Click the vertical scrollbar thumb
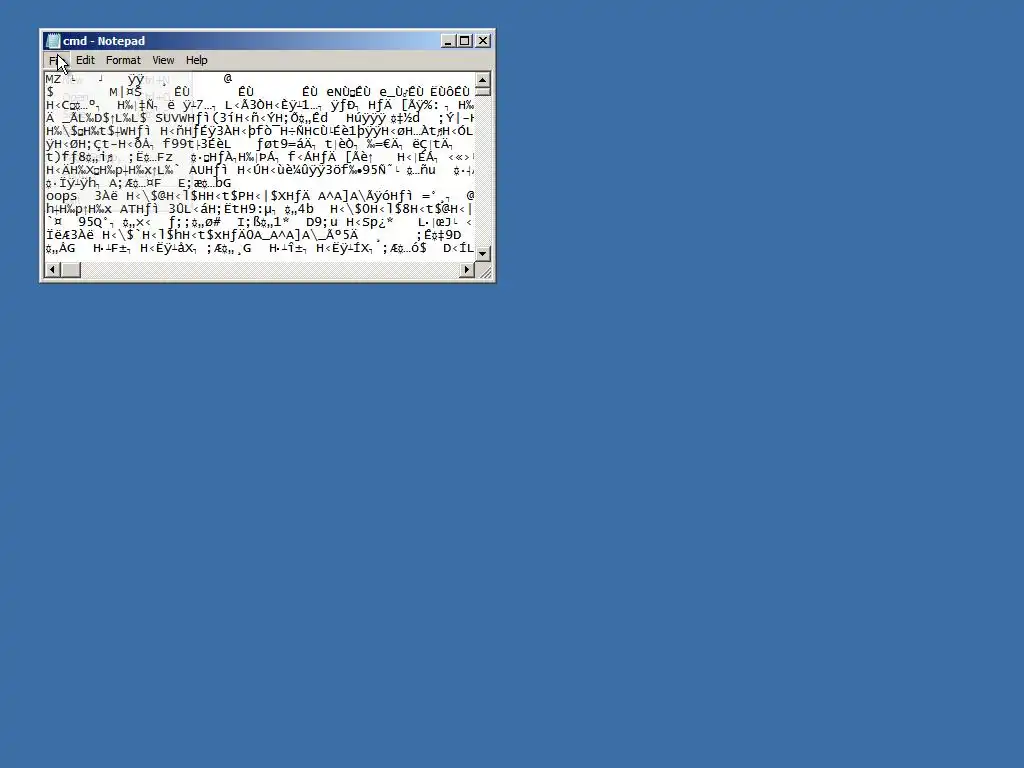Viewport: 1024px width, 768px height. pos(483,91)
